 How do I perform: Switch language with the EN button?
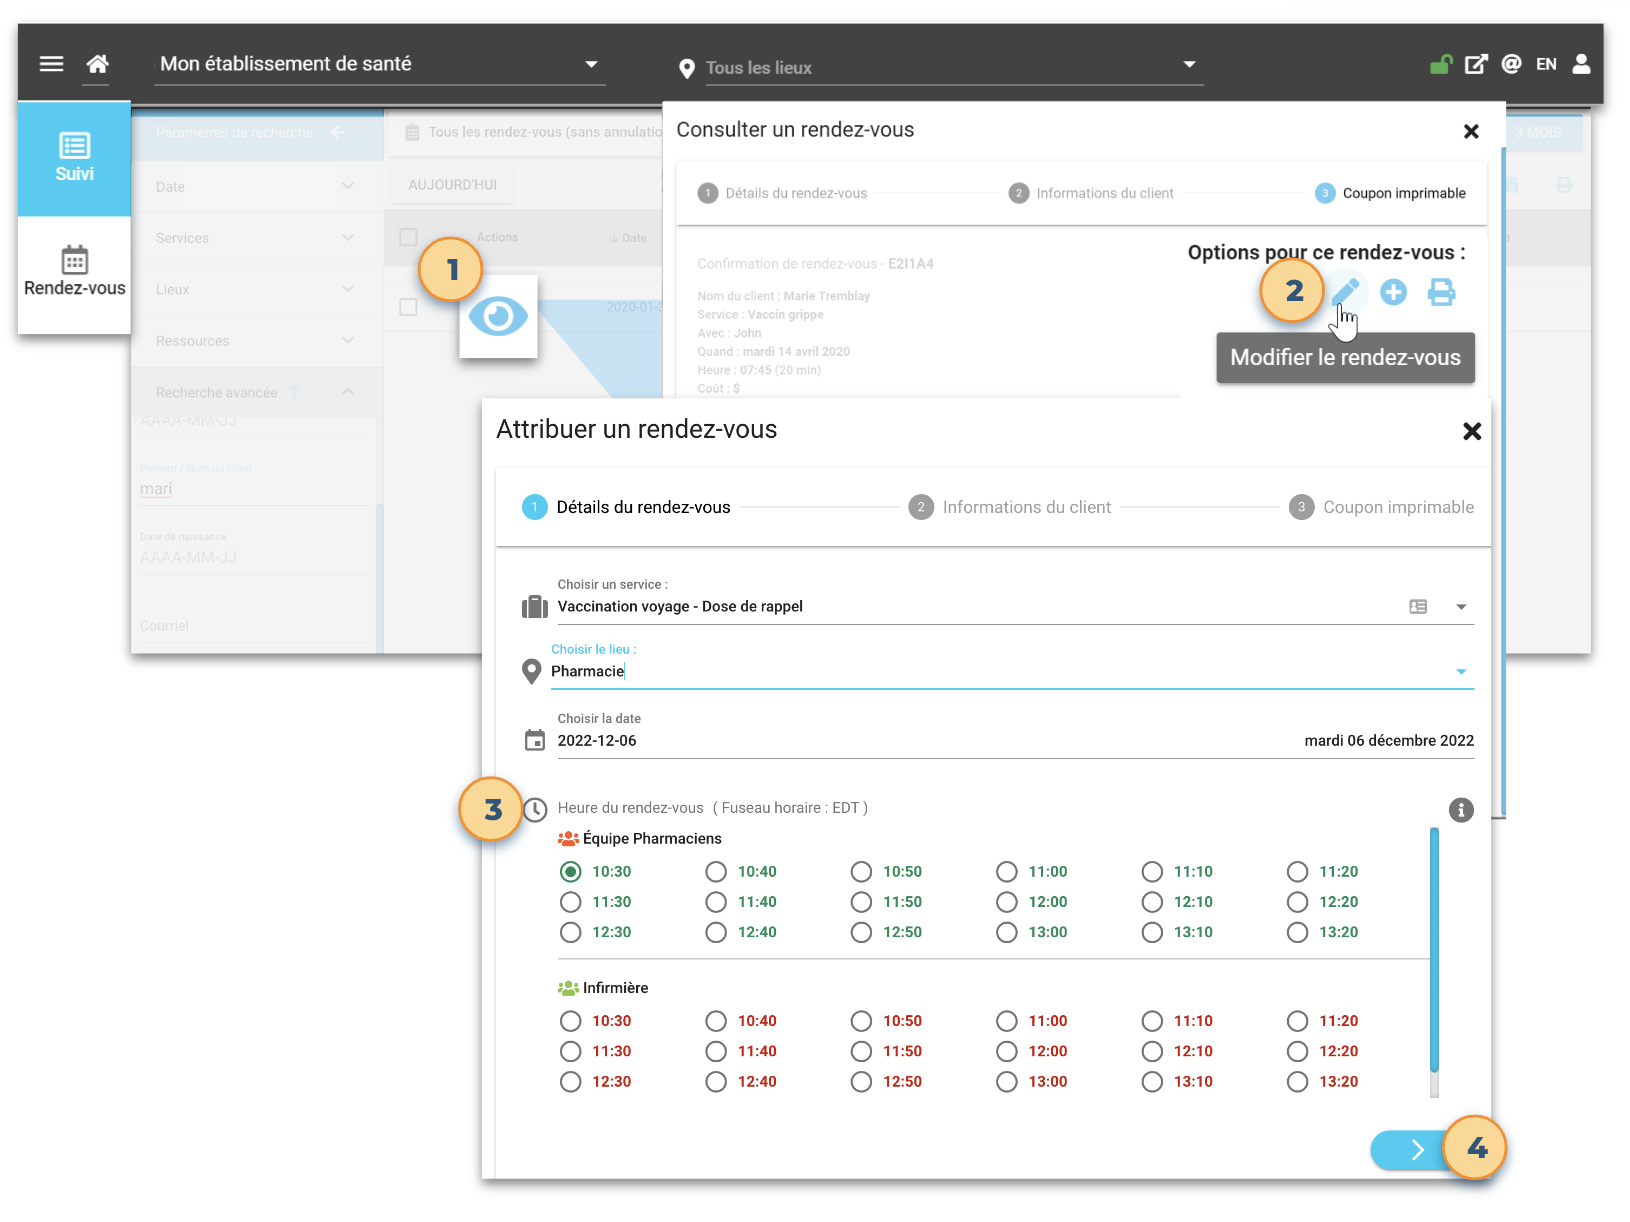[x=1546, y=64]
